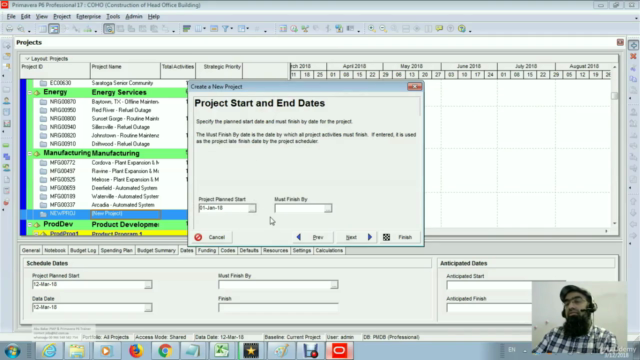The image size is (640, 360).
Task: Collapse the ProdDev group
Action: (30, 224)
